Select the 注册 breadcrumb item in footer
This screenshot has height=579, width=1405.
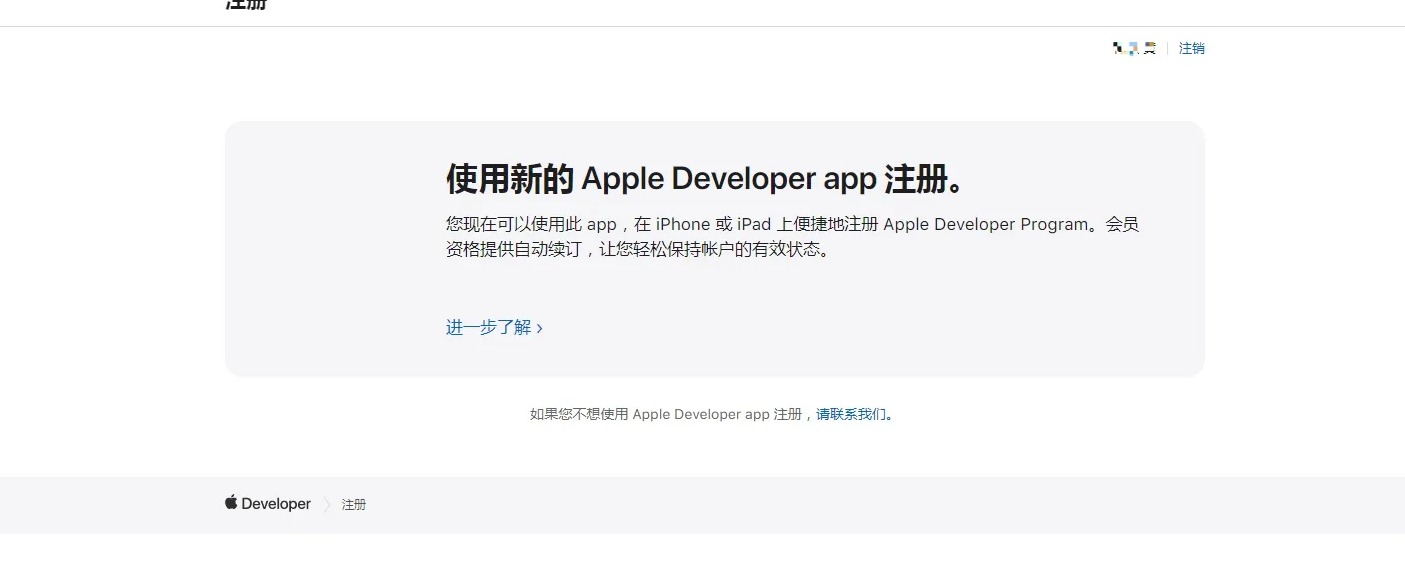tap(354, 505)
